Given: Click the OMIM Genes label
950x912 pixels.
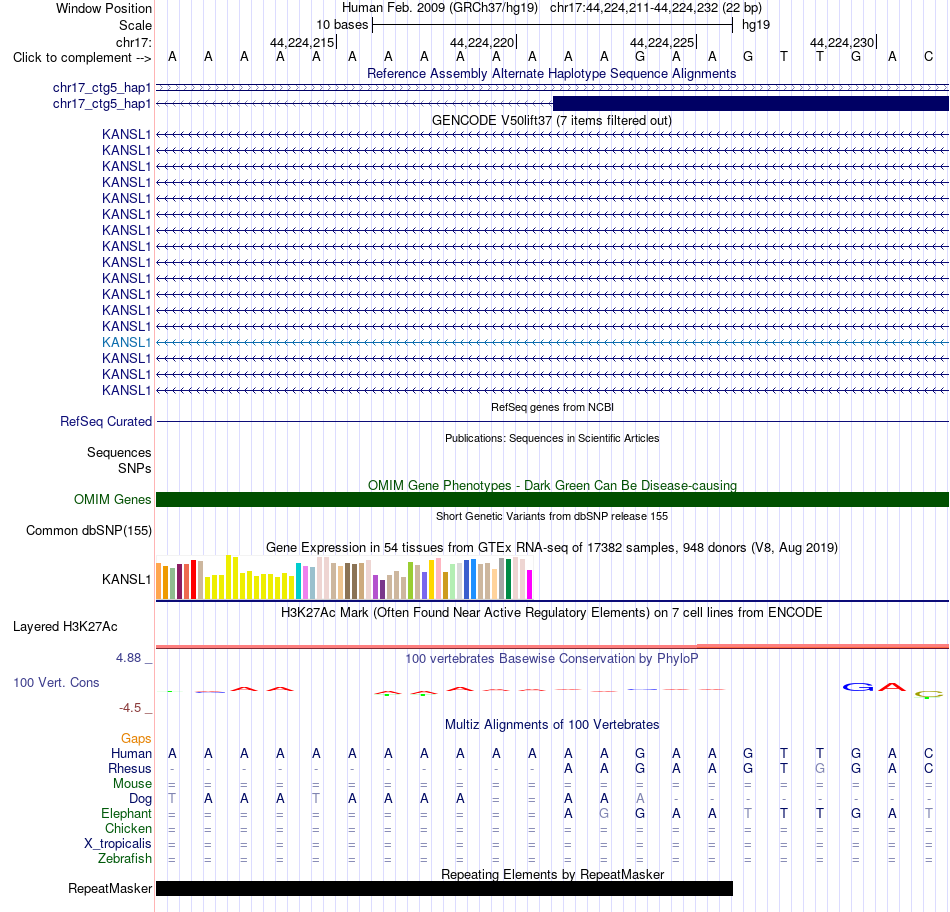Looking at the screenshot, I should pyautogui.click(x=112, y=499).
